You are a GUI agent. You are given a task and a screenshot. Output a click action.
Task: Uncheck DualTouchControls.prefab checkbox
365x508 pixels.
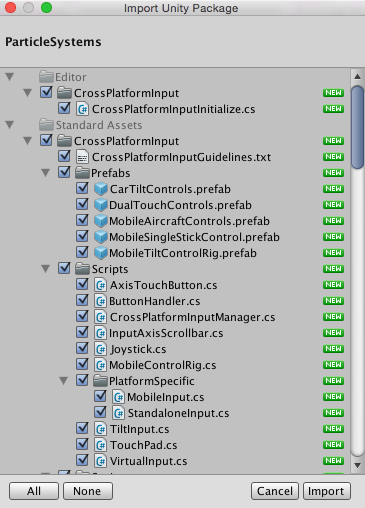click(82, 204)
